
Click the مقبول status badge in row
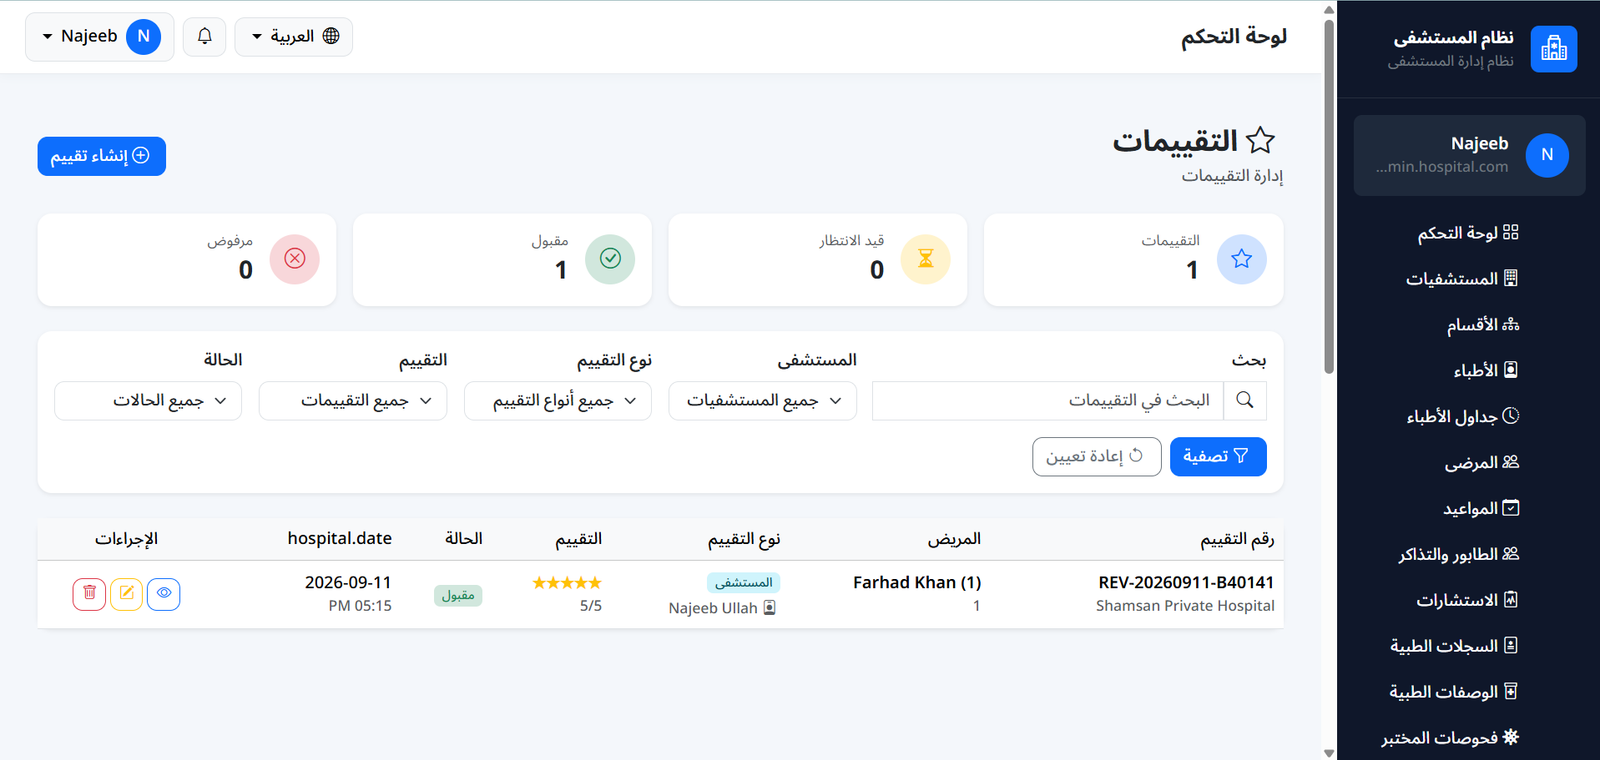click(458, 595)
